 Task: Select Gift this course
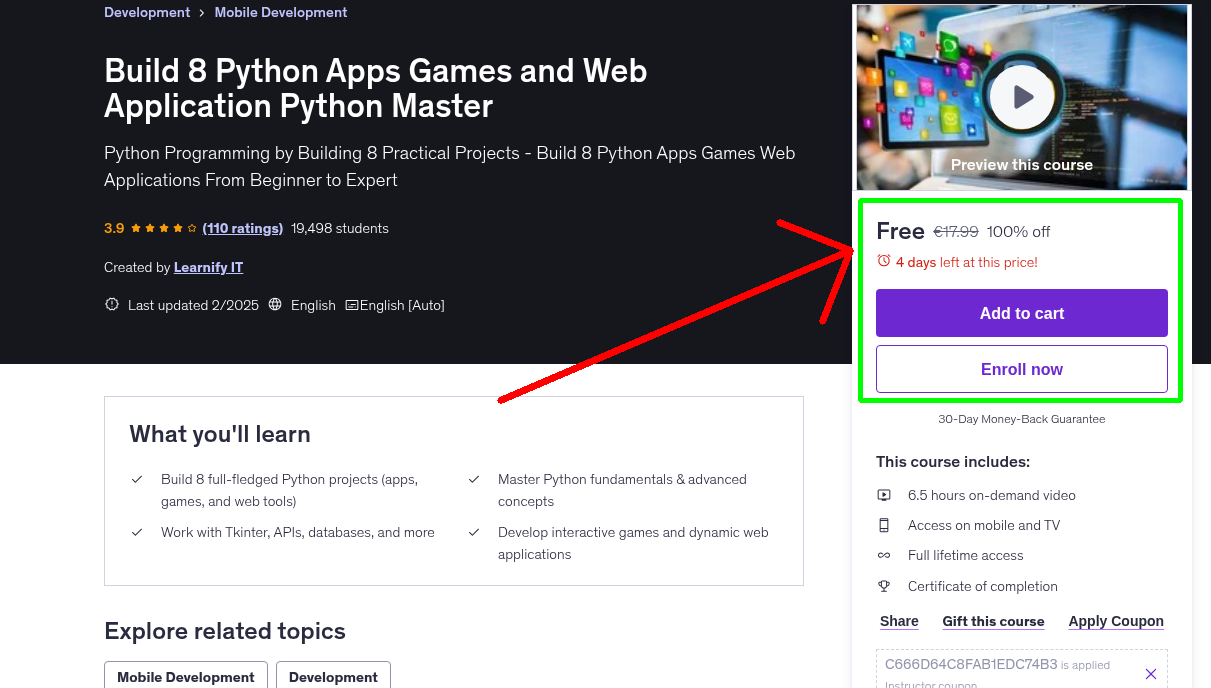pyautogui.click(x=993, y=621)
